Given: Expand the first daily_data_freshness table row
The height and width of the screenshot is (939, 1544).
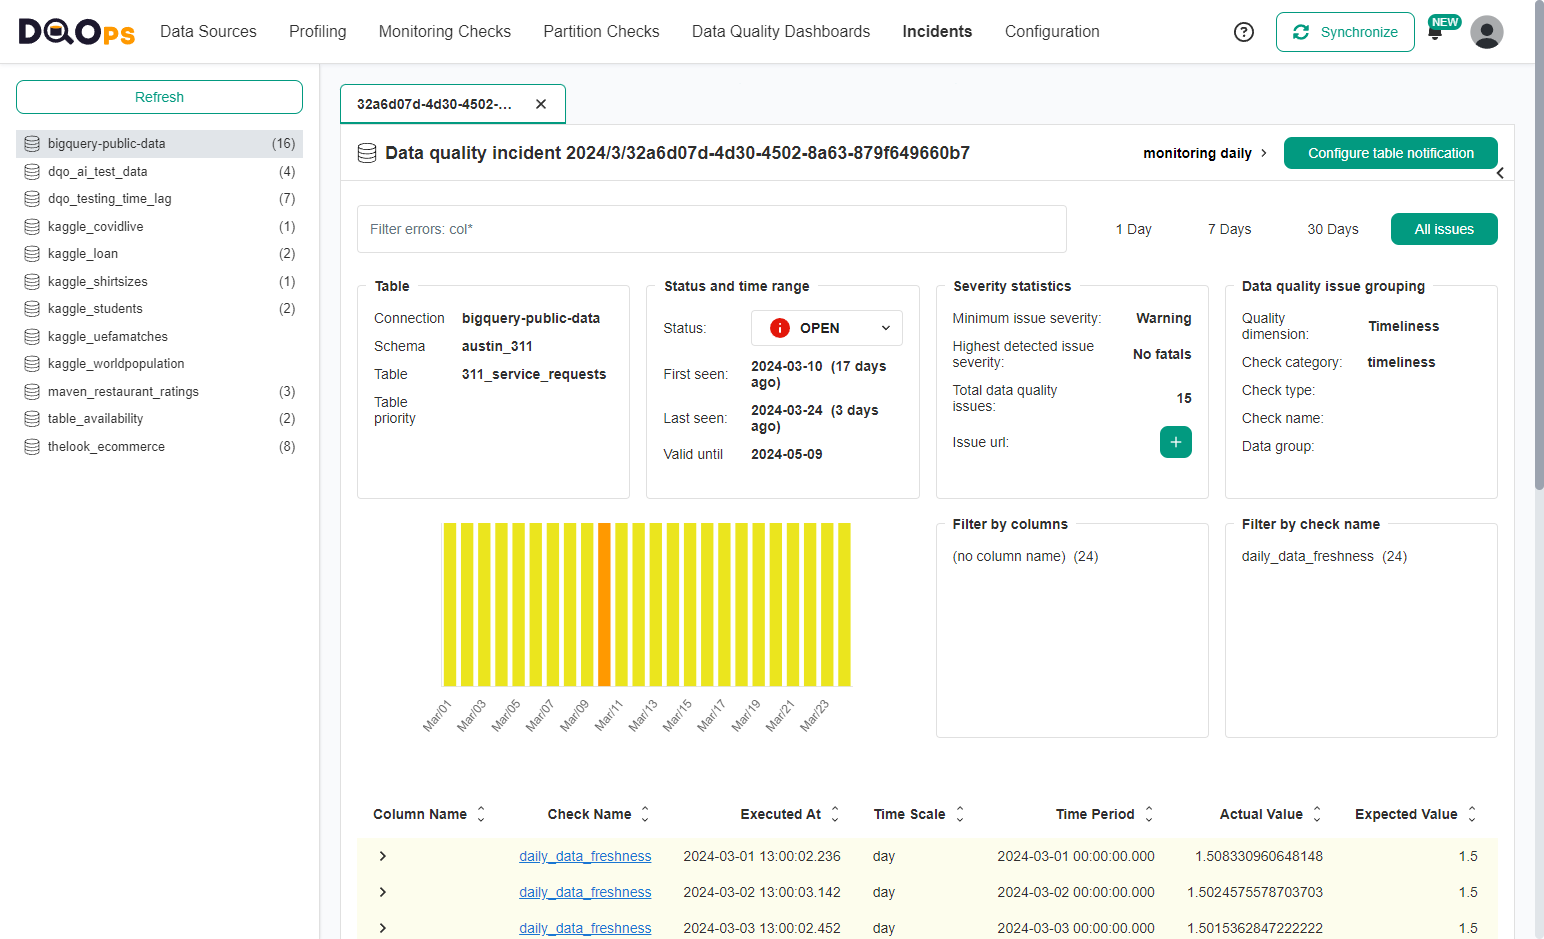Looking at the screenshot, I should [x=382, y=856].
